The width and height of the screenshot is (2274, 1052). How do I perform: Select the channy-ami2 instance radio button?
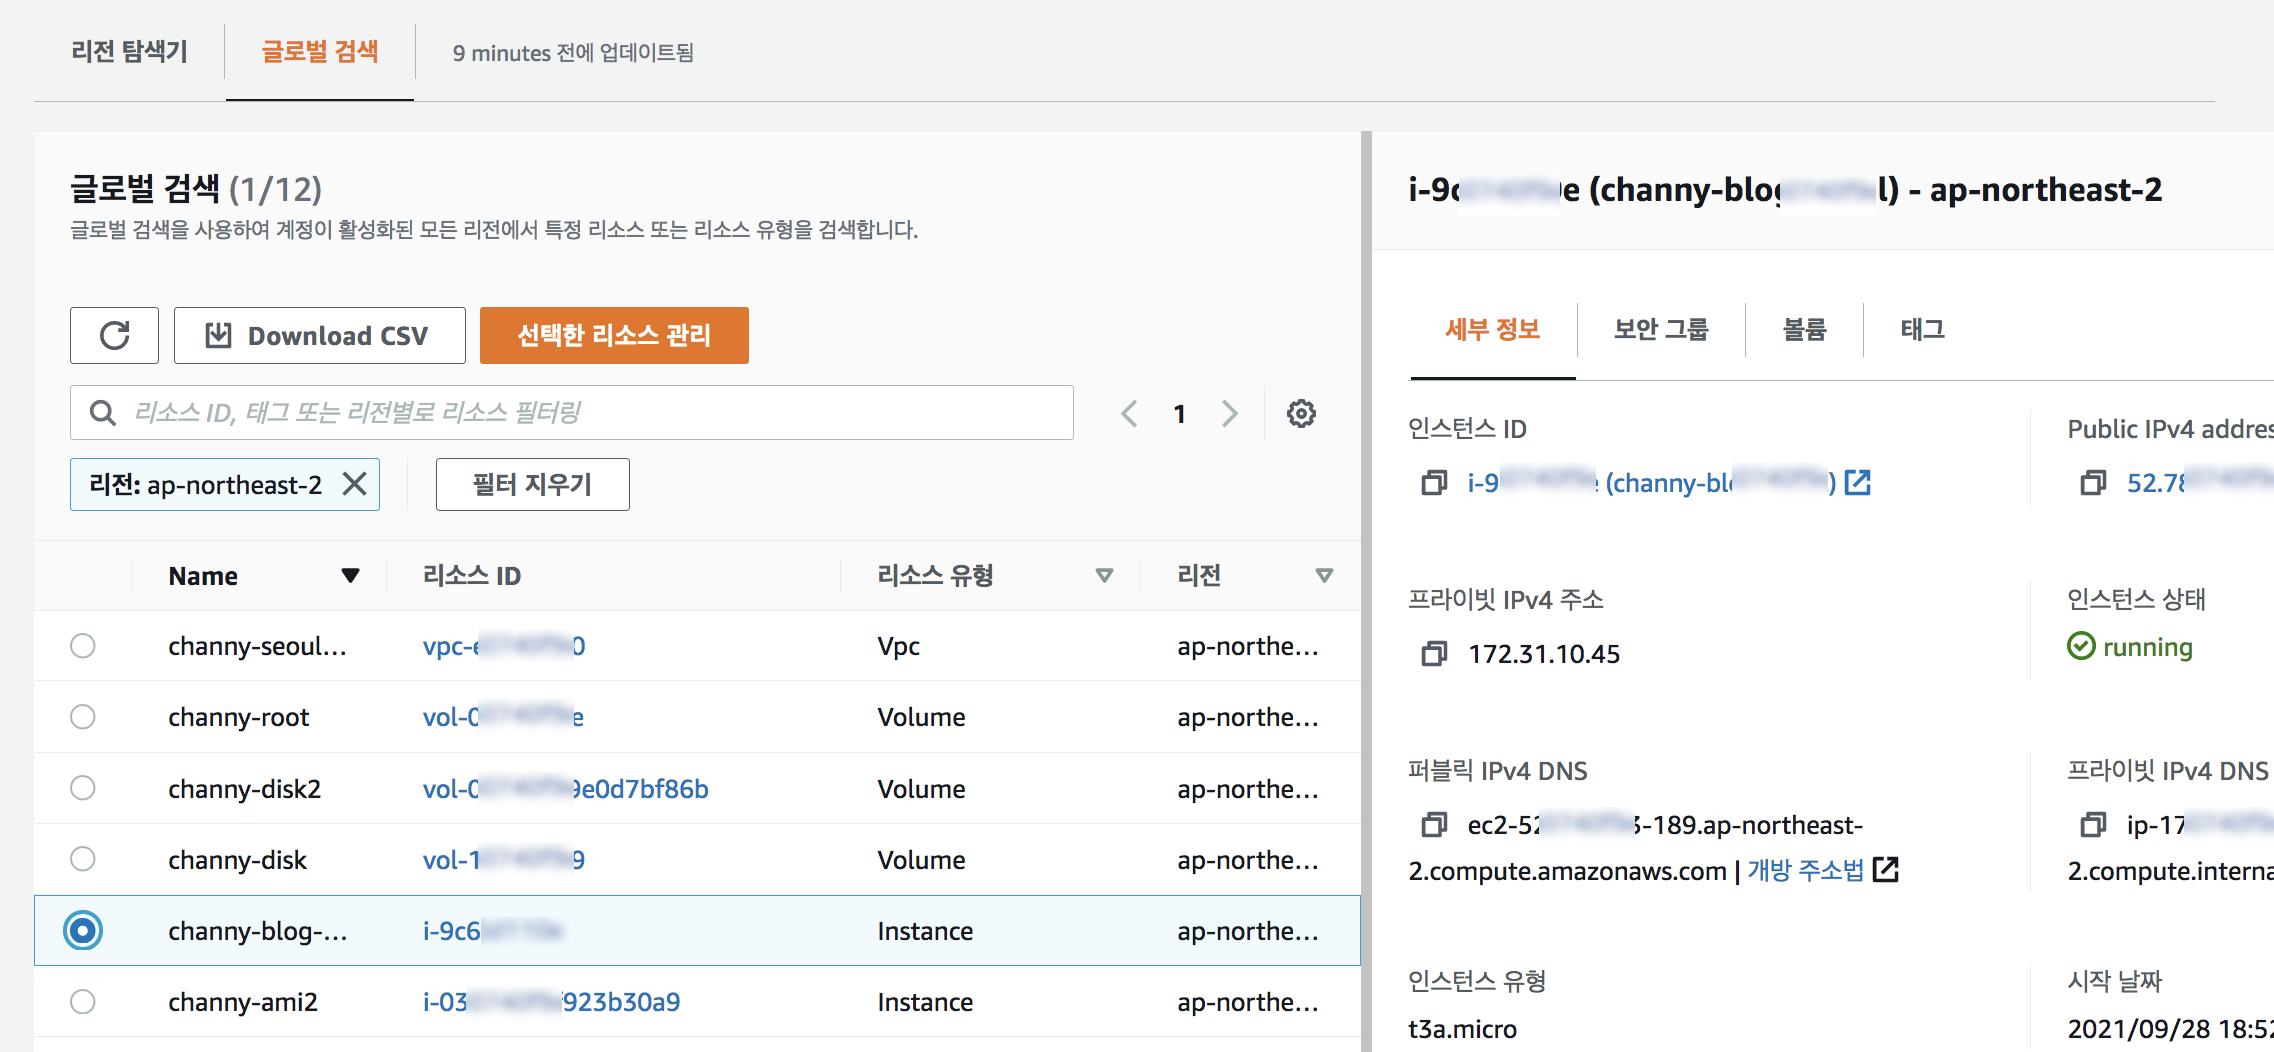(x=83, y=1001)
